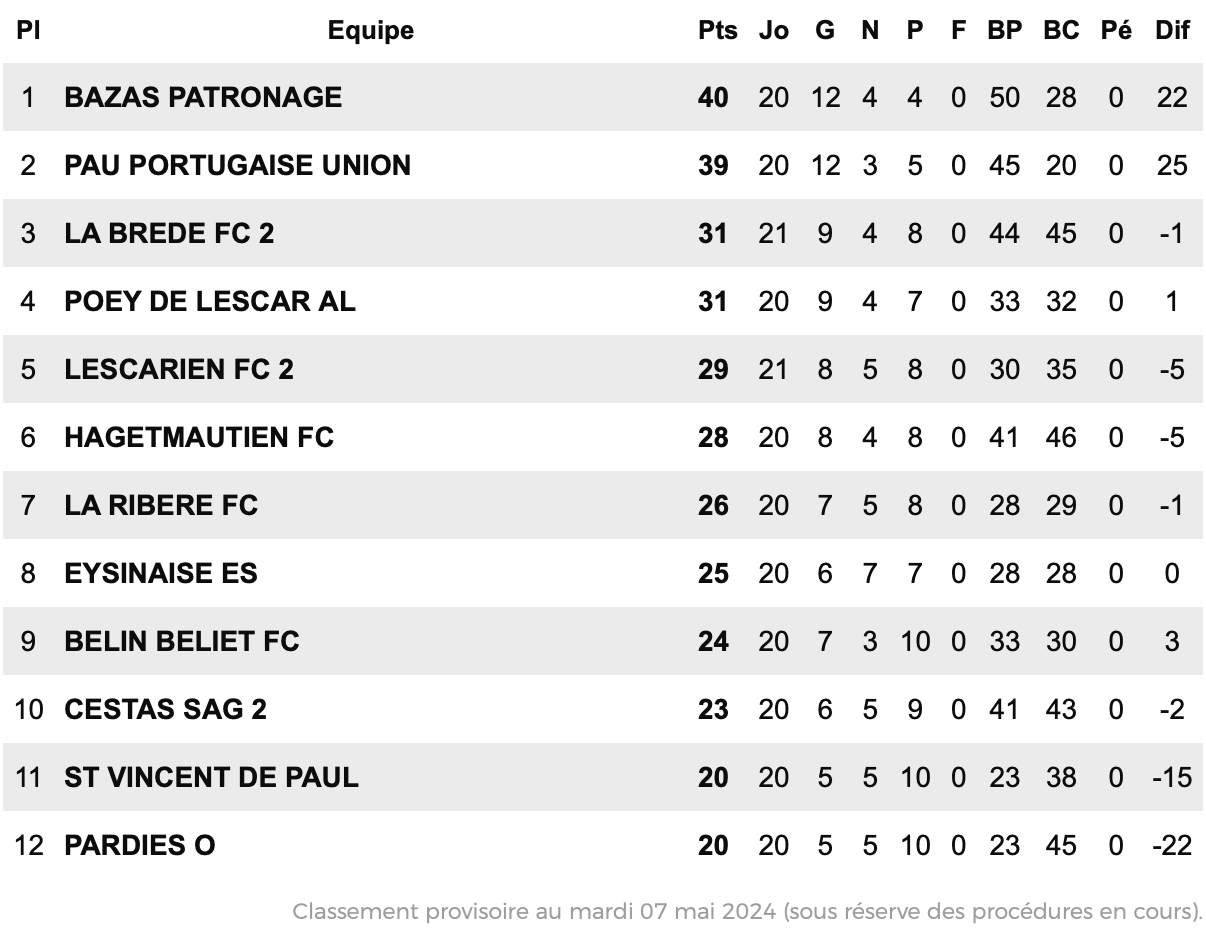The width and height of the screenshot is (1206, 944).
Task: Click the EYSINAISE ES team name
Action: click(161, 573)
